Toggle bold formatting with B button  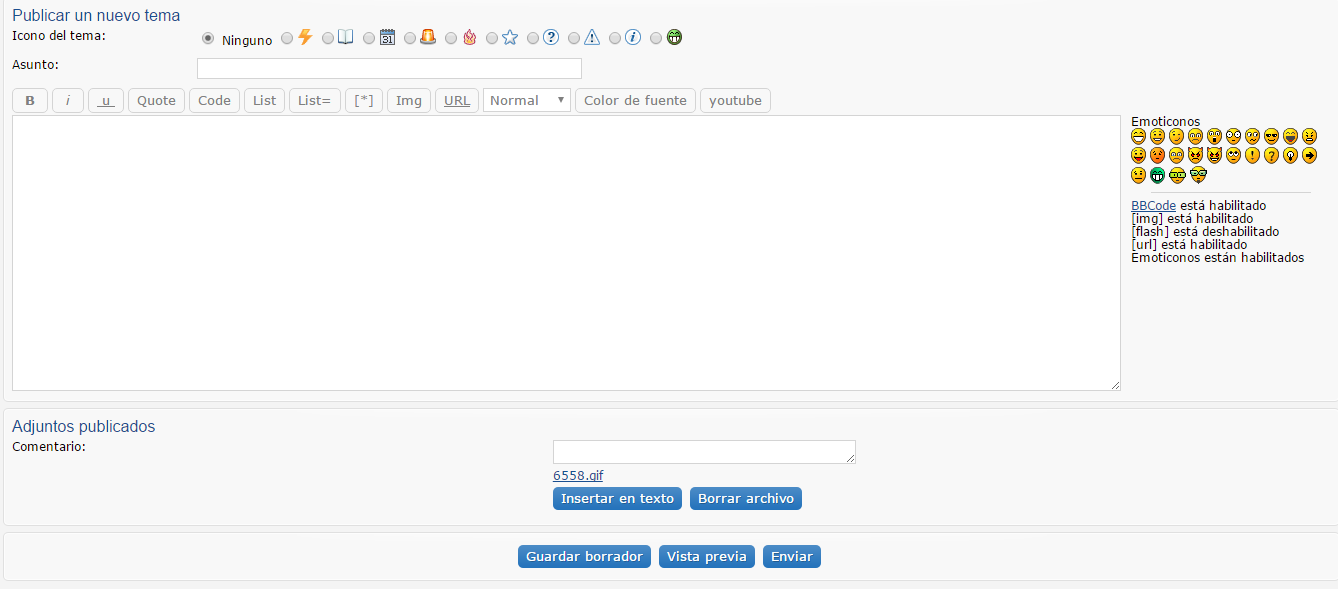point(30,100)
